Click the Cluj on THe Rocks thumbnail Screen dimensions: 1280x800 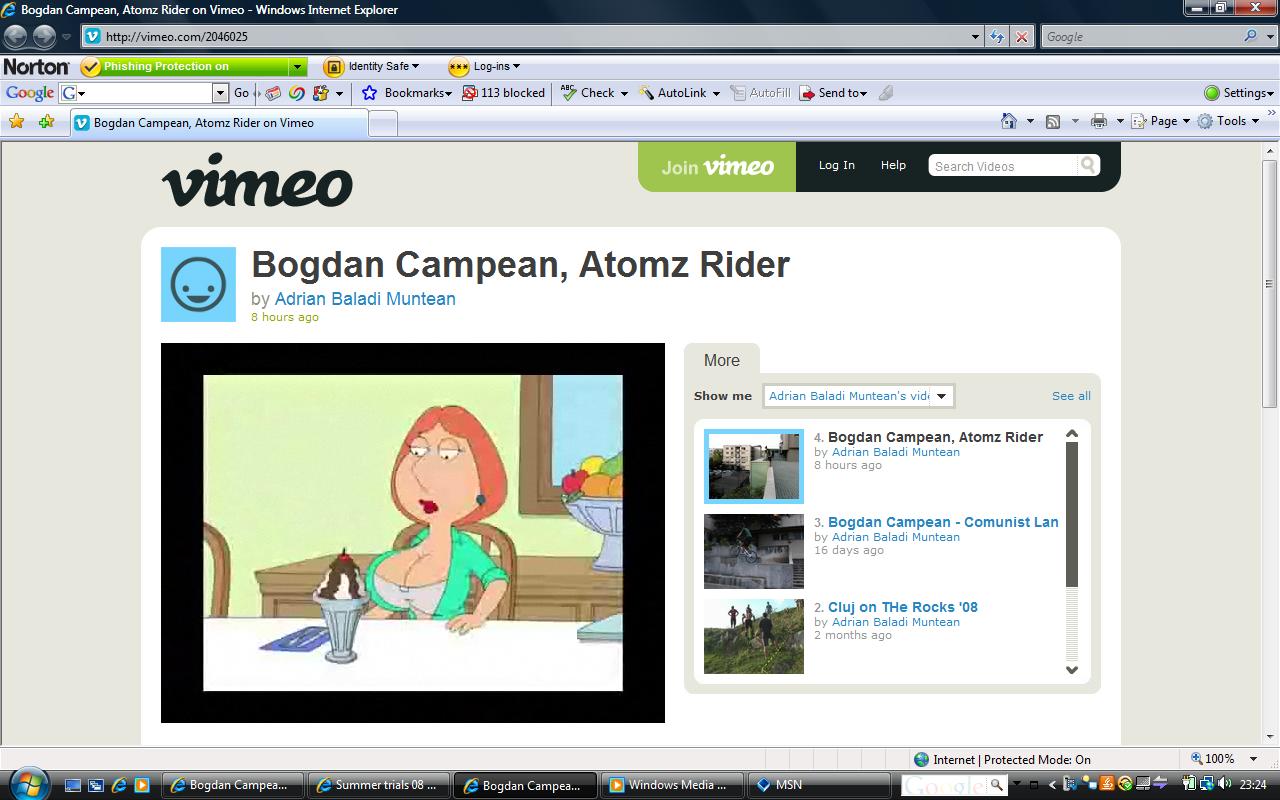754,636
